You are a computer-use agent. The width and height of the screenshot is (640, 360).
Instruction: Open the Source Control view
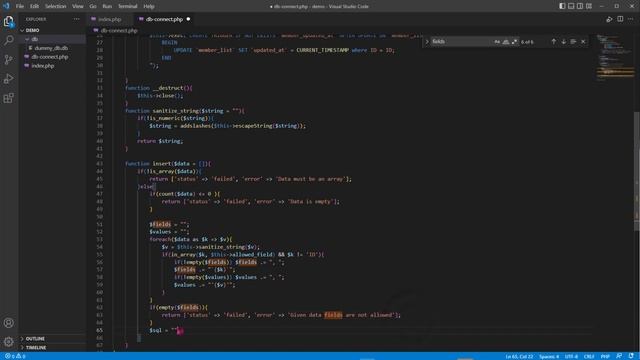click(9, 60)
